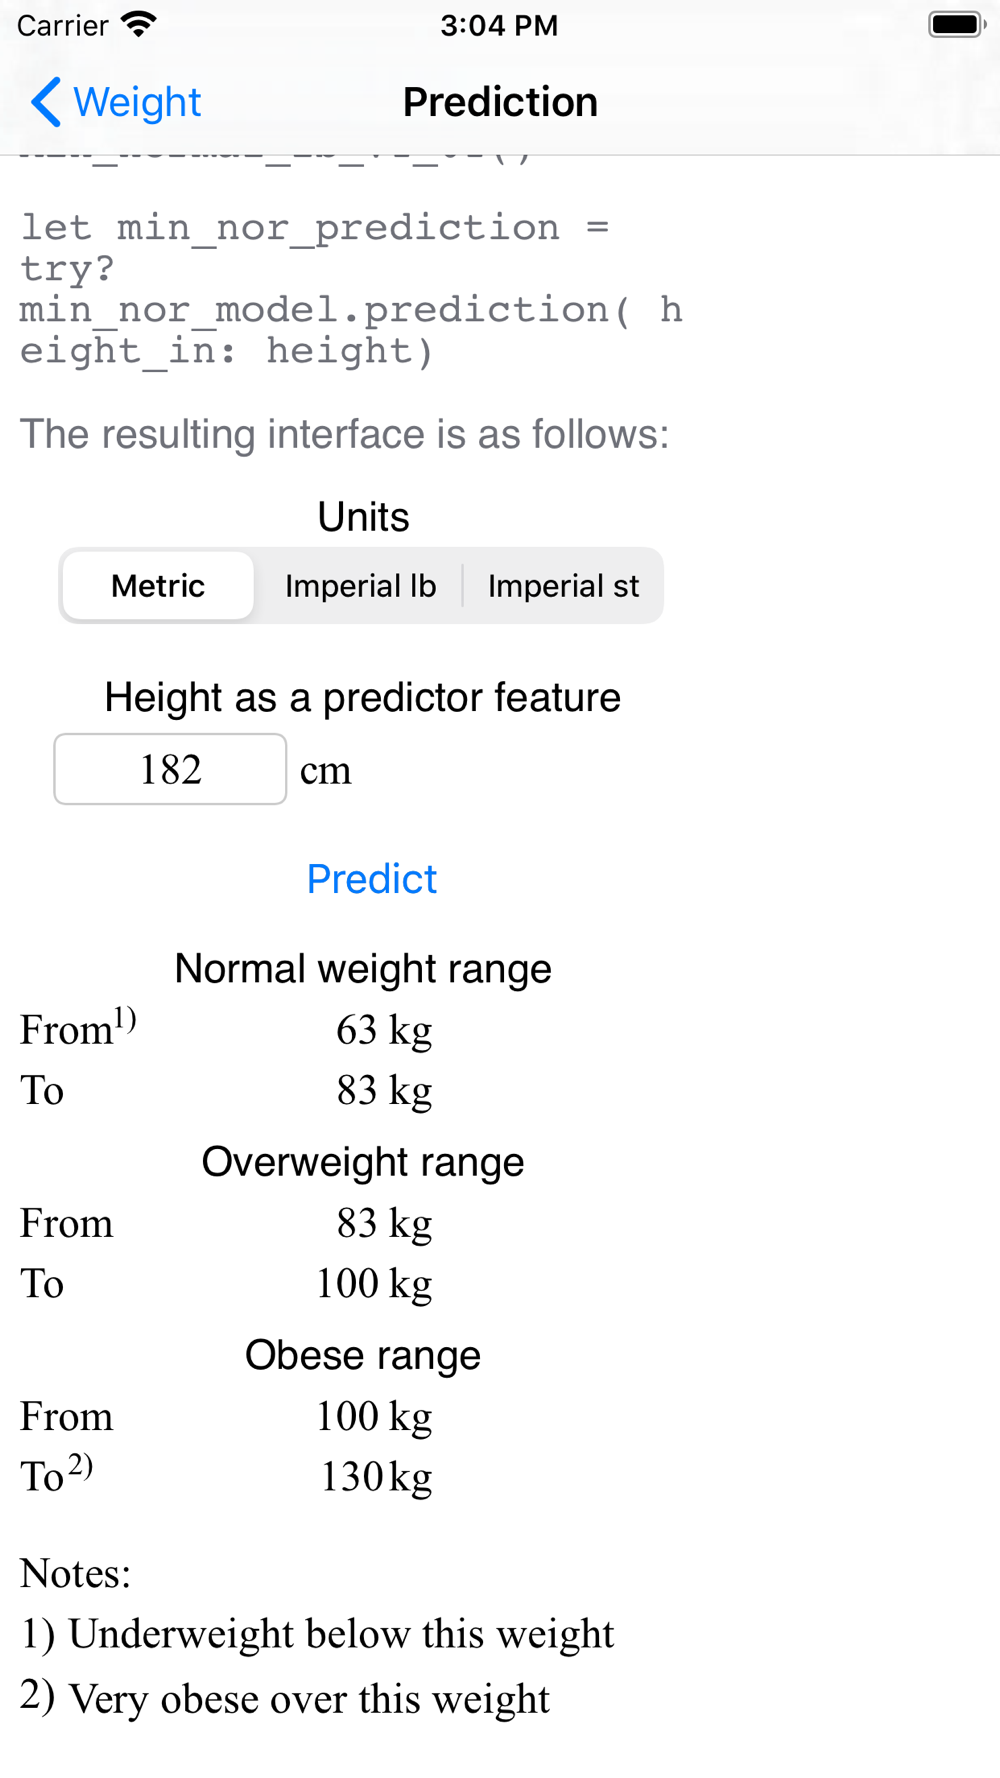Tap the Normal weight range heading
The image size is (1000, 1778).
coord(363,969)
